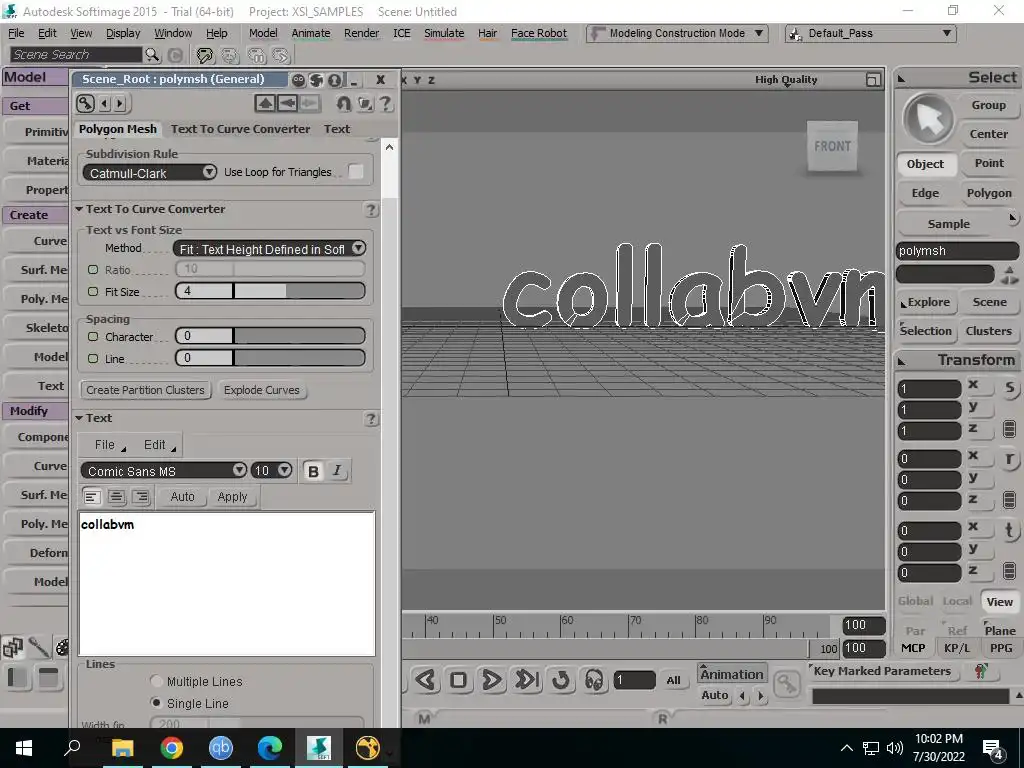Click the back-arrow navigation icon in property editor
The height and width of the screenshot is (768, 1024).
click(287, 103)
